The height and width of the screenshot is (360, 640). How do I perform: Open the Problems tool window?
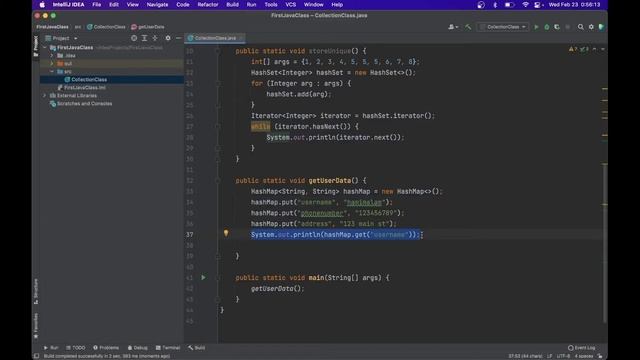click(x=106, y=348)
